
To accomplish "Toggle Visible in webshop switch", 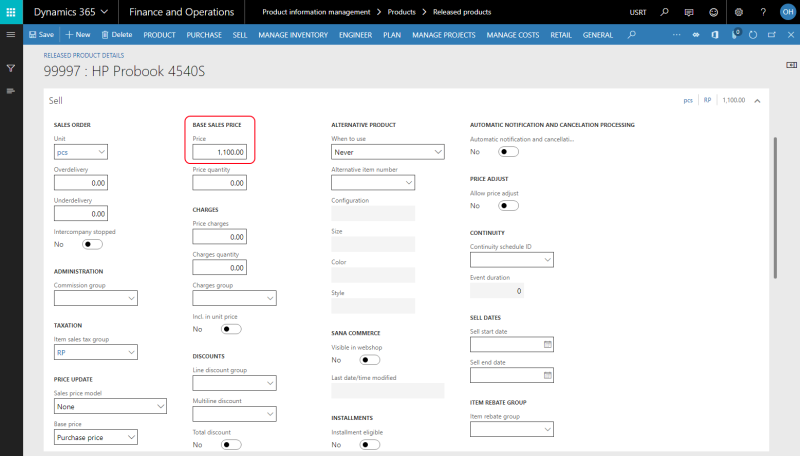I will [x=369, y=360].
